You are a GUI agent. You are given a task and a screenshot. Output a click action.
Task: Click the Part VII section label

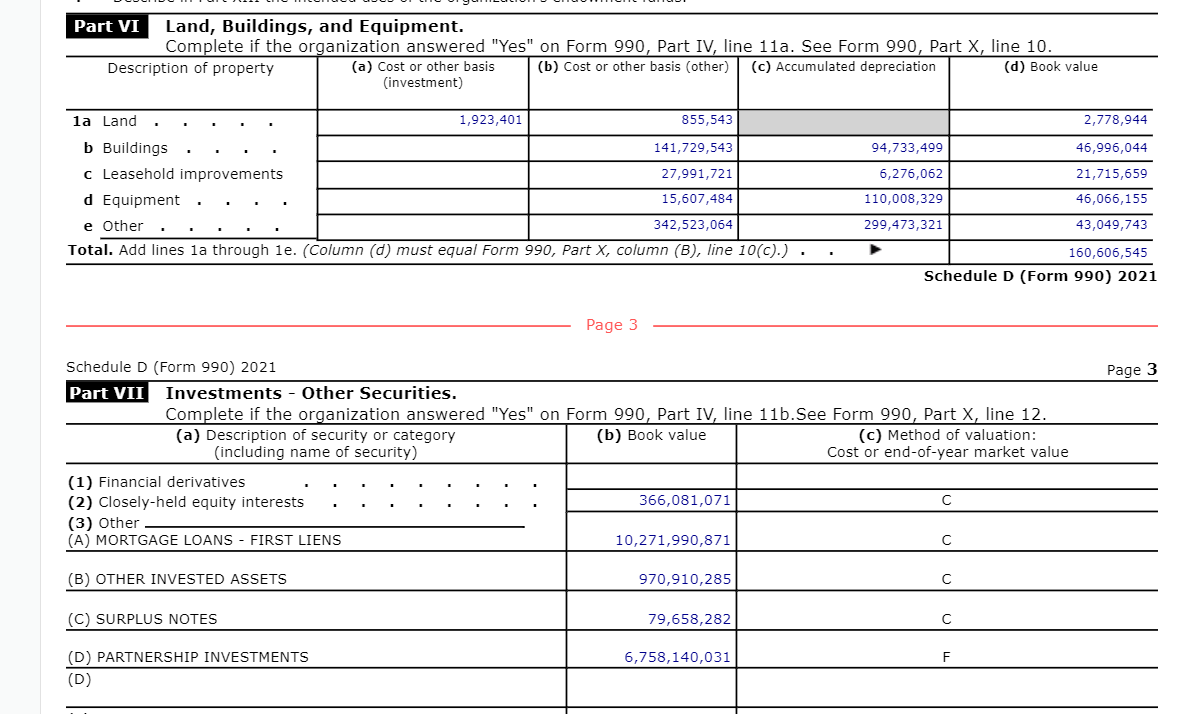[x=107, y=393]
